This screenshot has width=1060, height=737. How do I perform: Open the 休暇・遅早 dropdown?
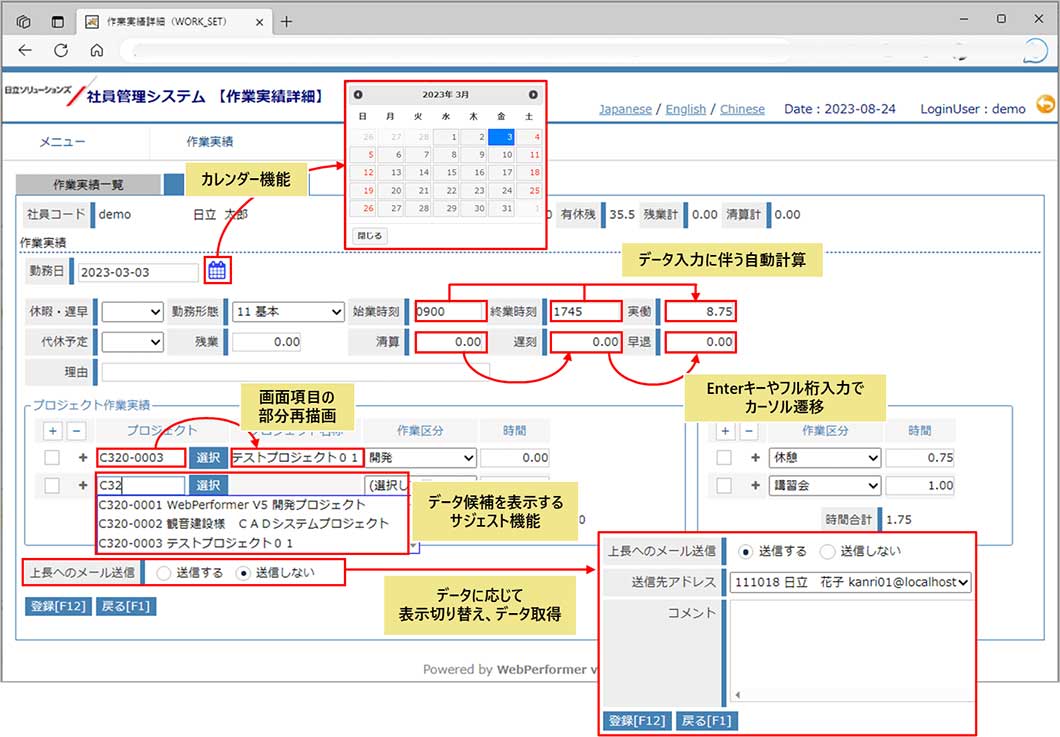132,312
